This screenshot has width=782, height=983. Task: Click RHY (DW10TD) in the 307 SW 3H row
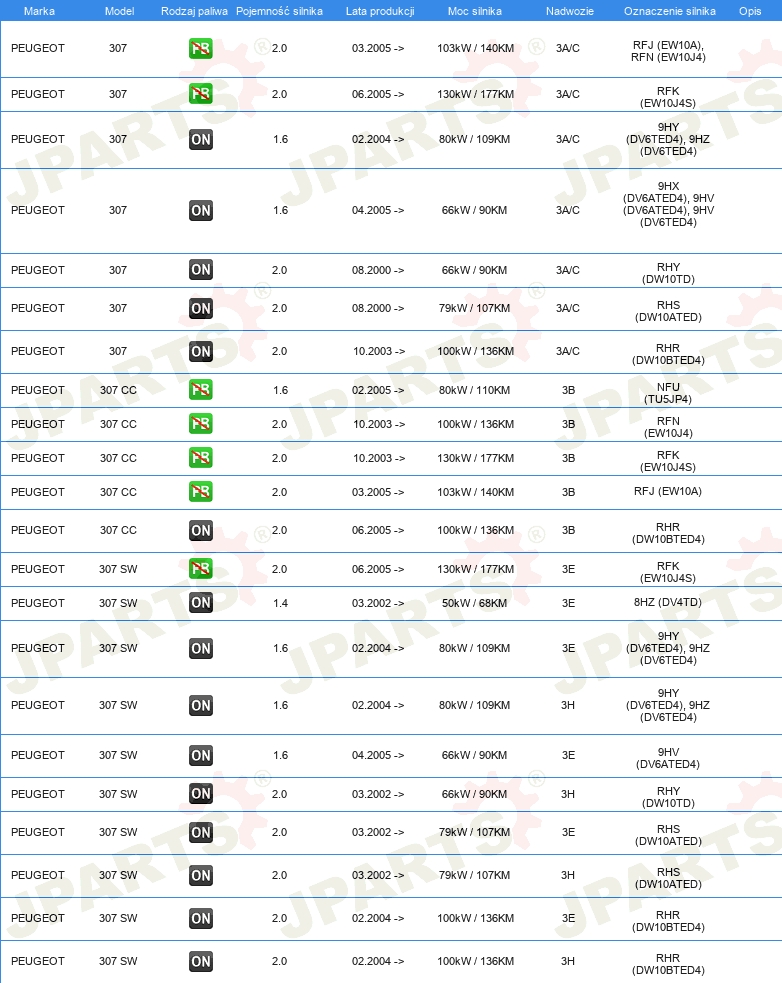pos(668,797)
